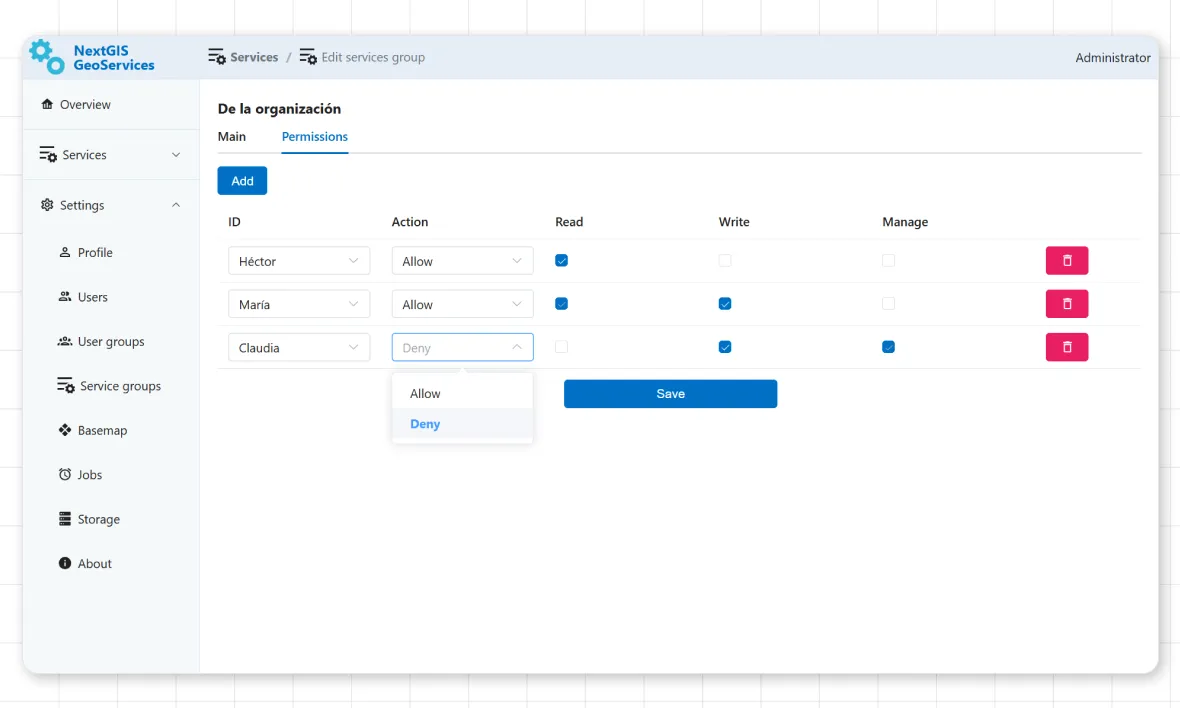Click the Profile person icon
The height and width of the screenshot is (708, 1180).
point(65,252)
